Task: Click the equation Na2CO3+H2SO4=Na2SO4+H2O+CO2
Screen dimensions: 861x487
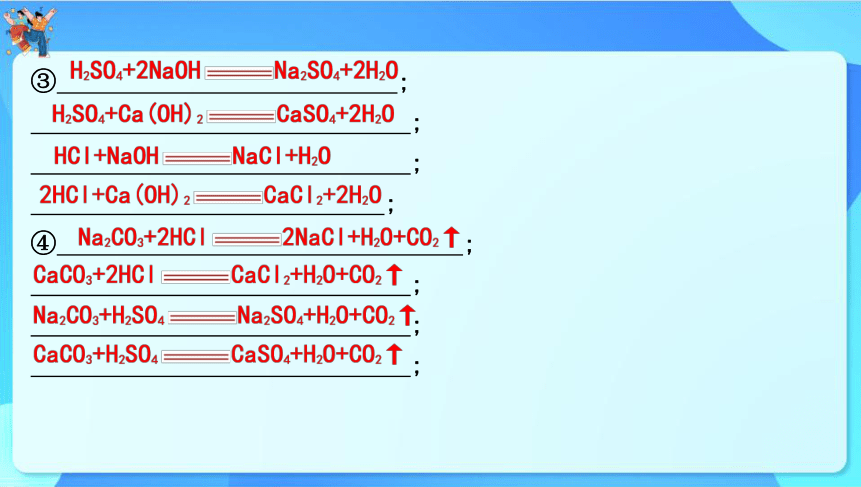Action: 224,316
